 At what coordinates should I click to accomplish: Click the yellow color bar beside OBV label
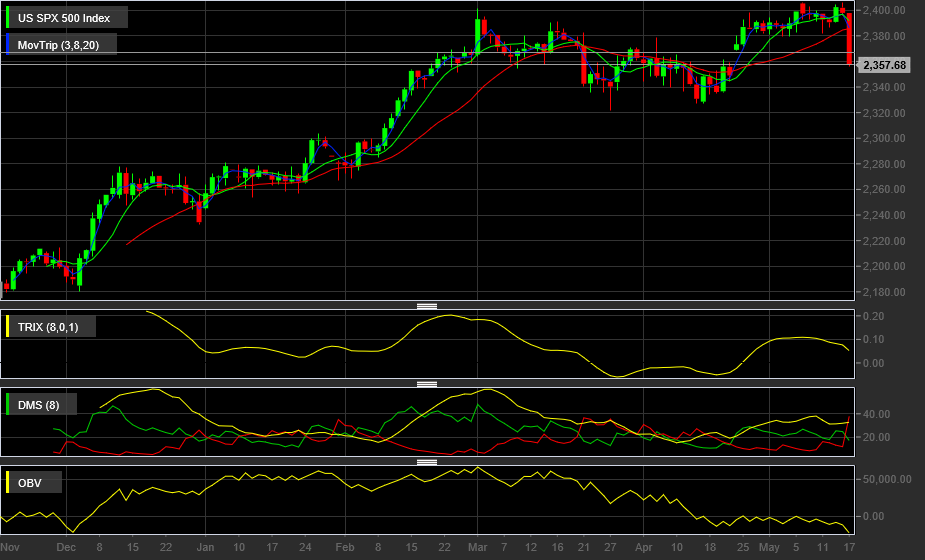(7, 483)
